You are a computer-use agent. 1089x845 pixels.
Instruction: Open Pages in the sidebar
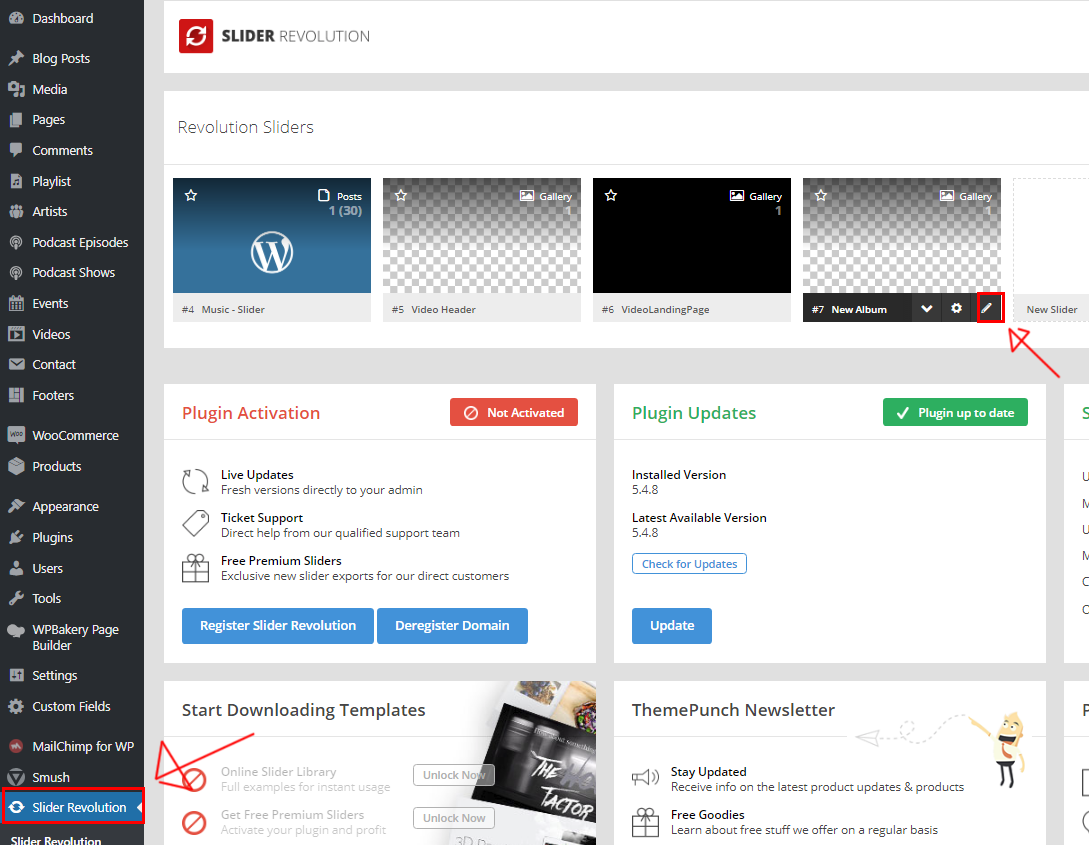49,119
